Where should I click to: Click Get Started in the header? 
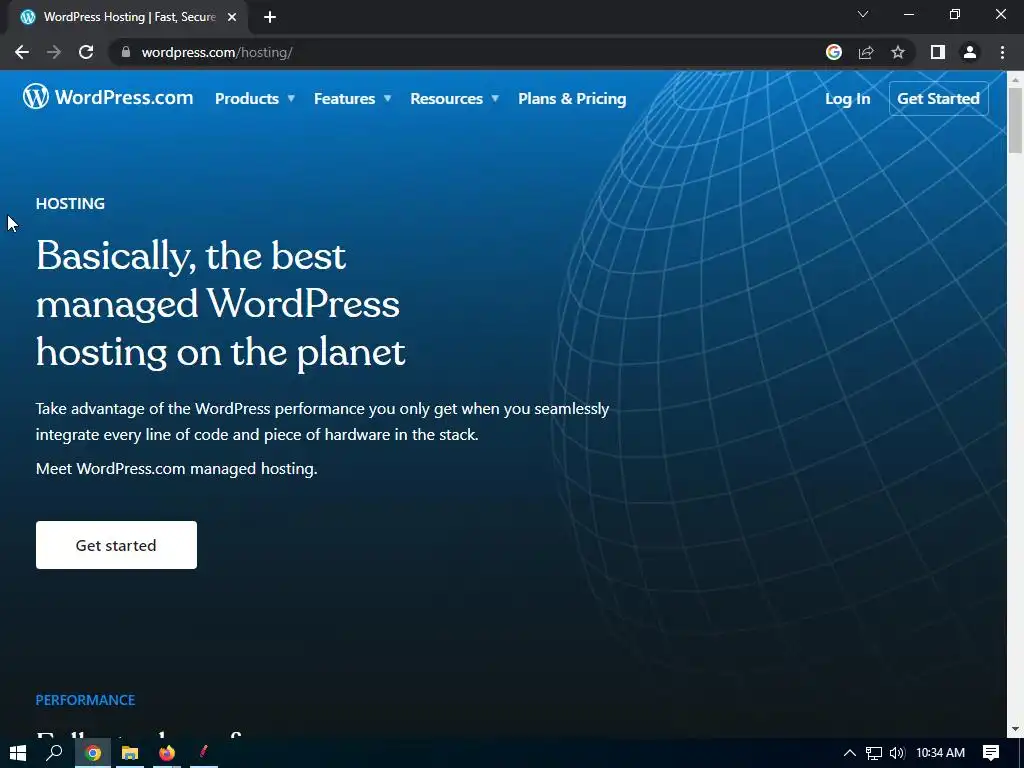pos(938,99)
